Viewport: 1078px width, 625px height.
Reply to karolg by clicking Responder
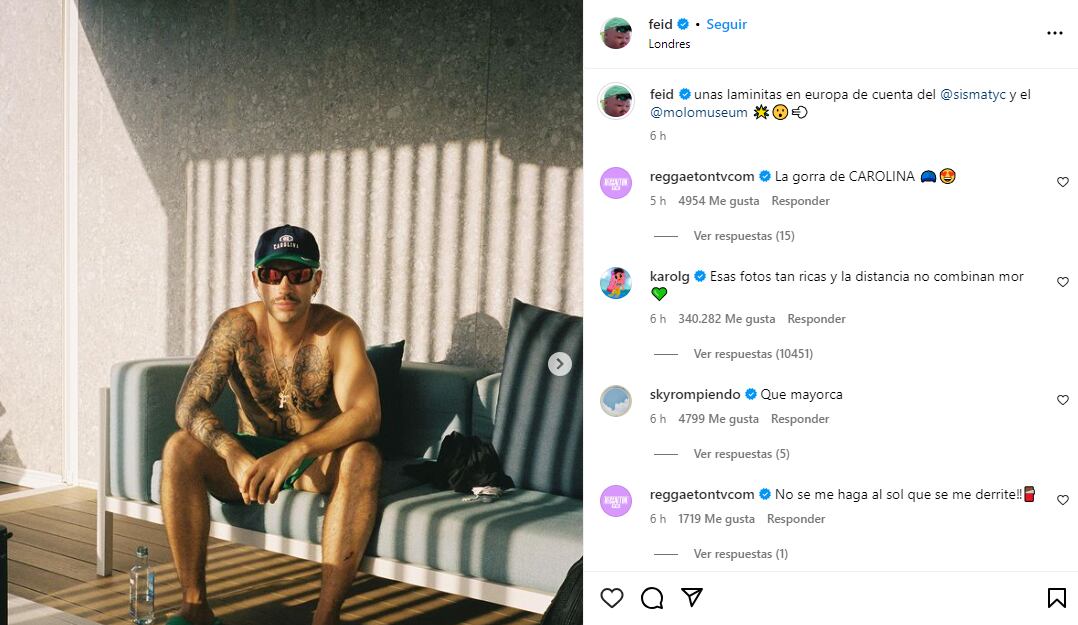816,317
